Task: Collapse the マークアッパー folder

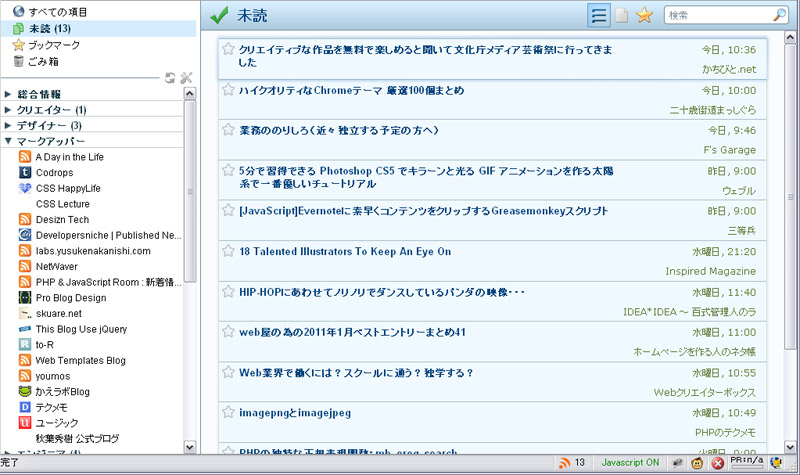Action: coord(8,142)
